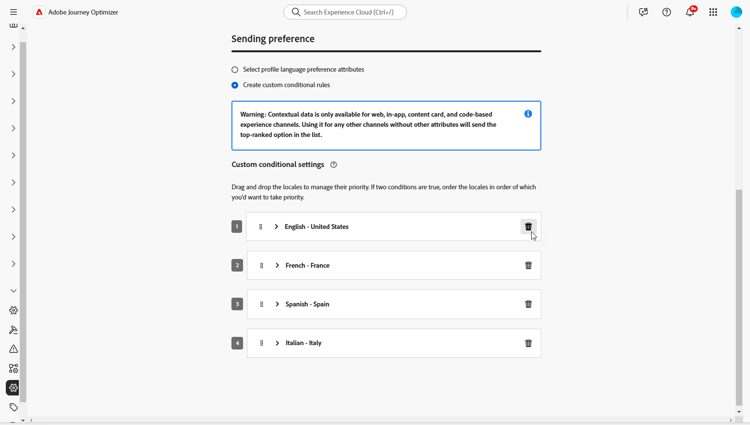Viewport: 750px width, 425px height.
Task: Click the info icon in warning box
Action: (x=528, y=114)
